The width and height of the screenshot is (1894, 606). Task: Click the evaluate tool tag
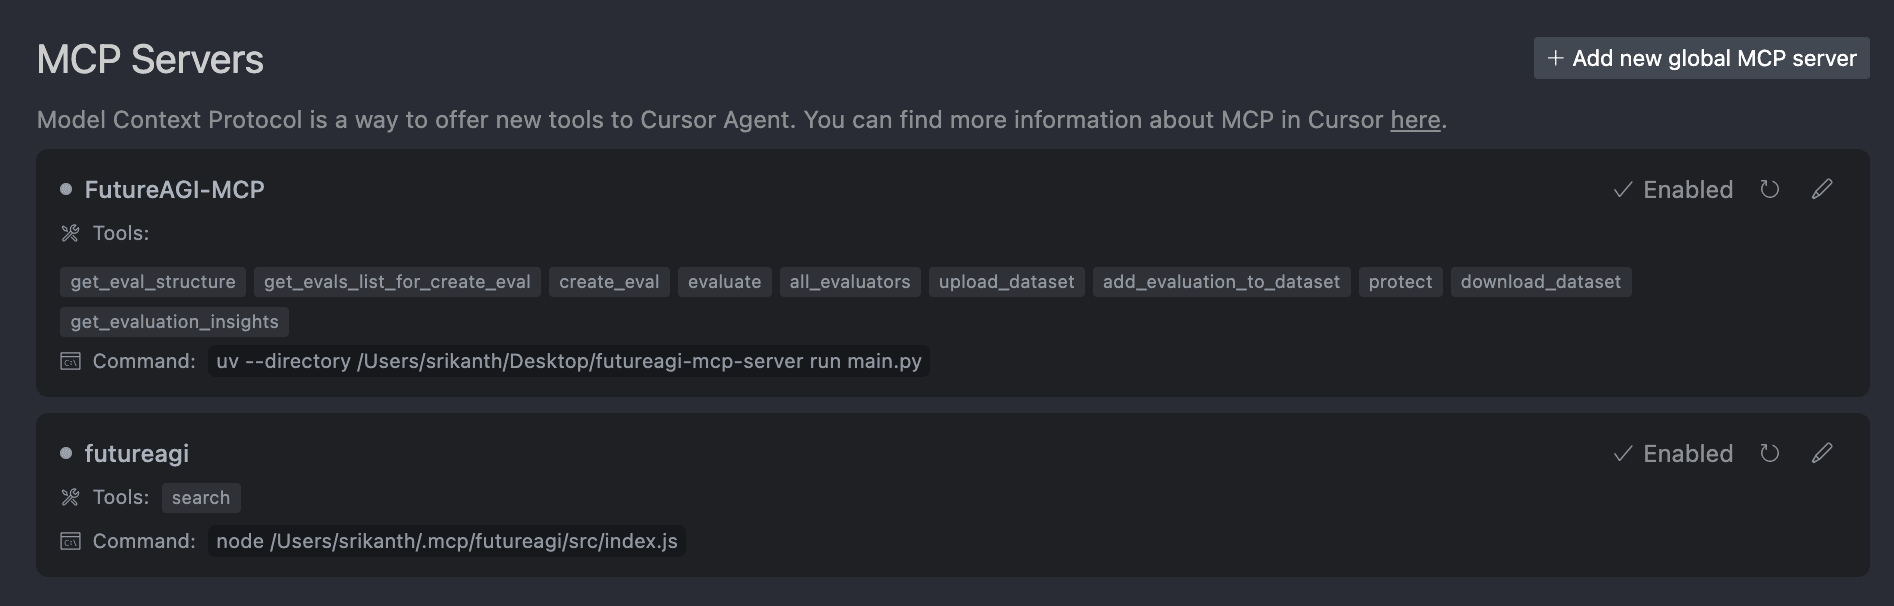[x=724, y=282]
